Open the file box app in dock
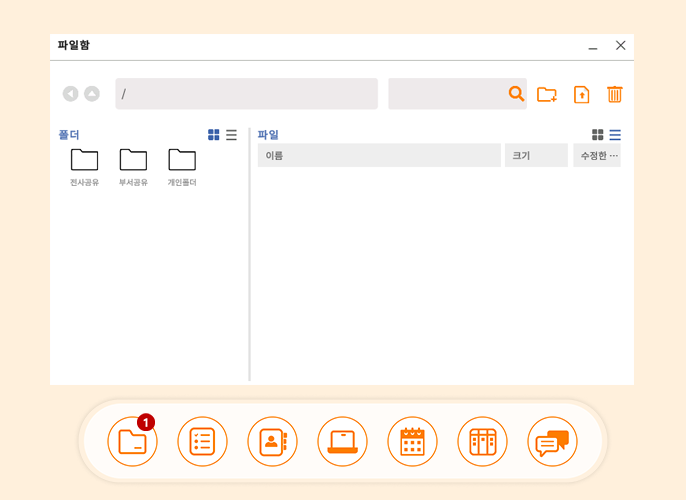The image size is (686, 500). click(x=132, y=441)
